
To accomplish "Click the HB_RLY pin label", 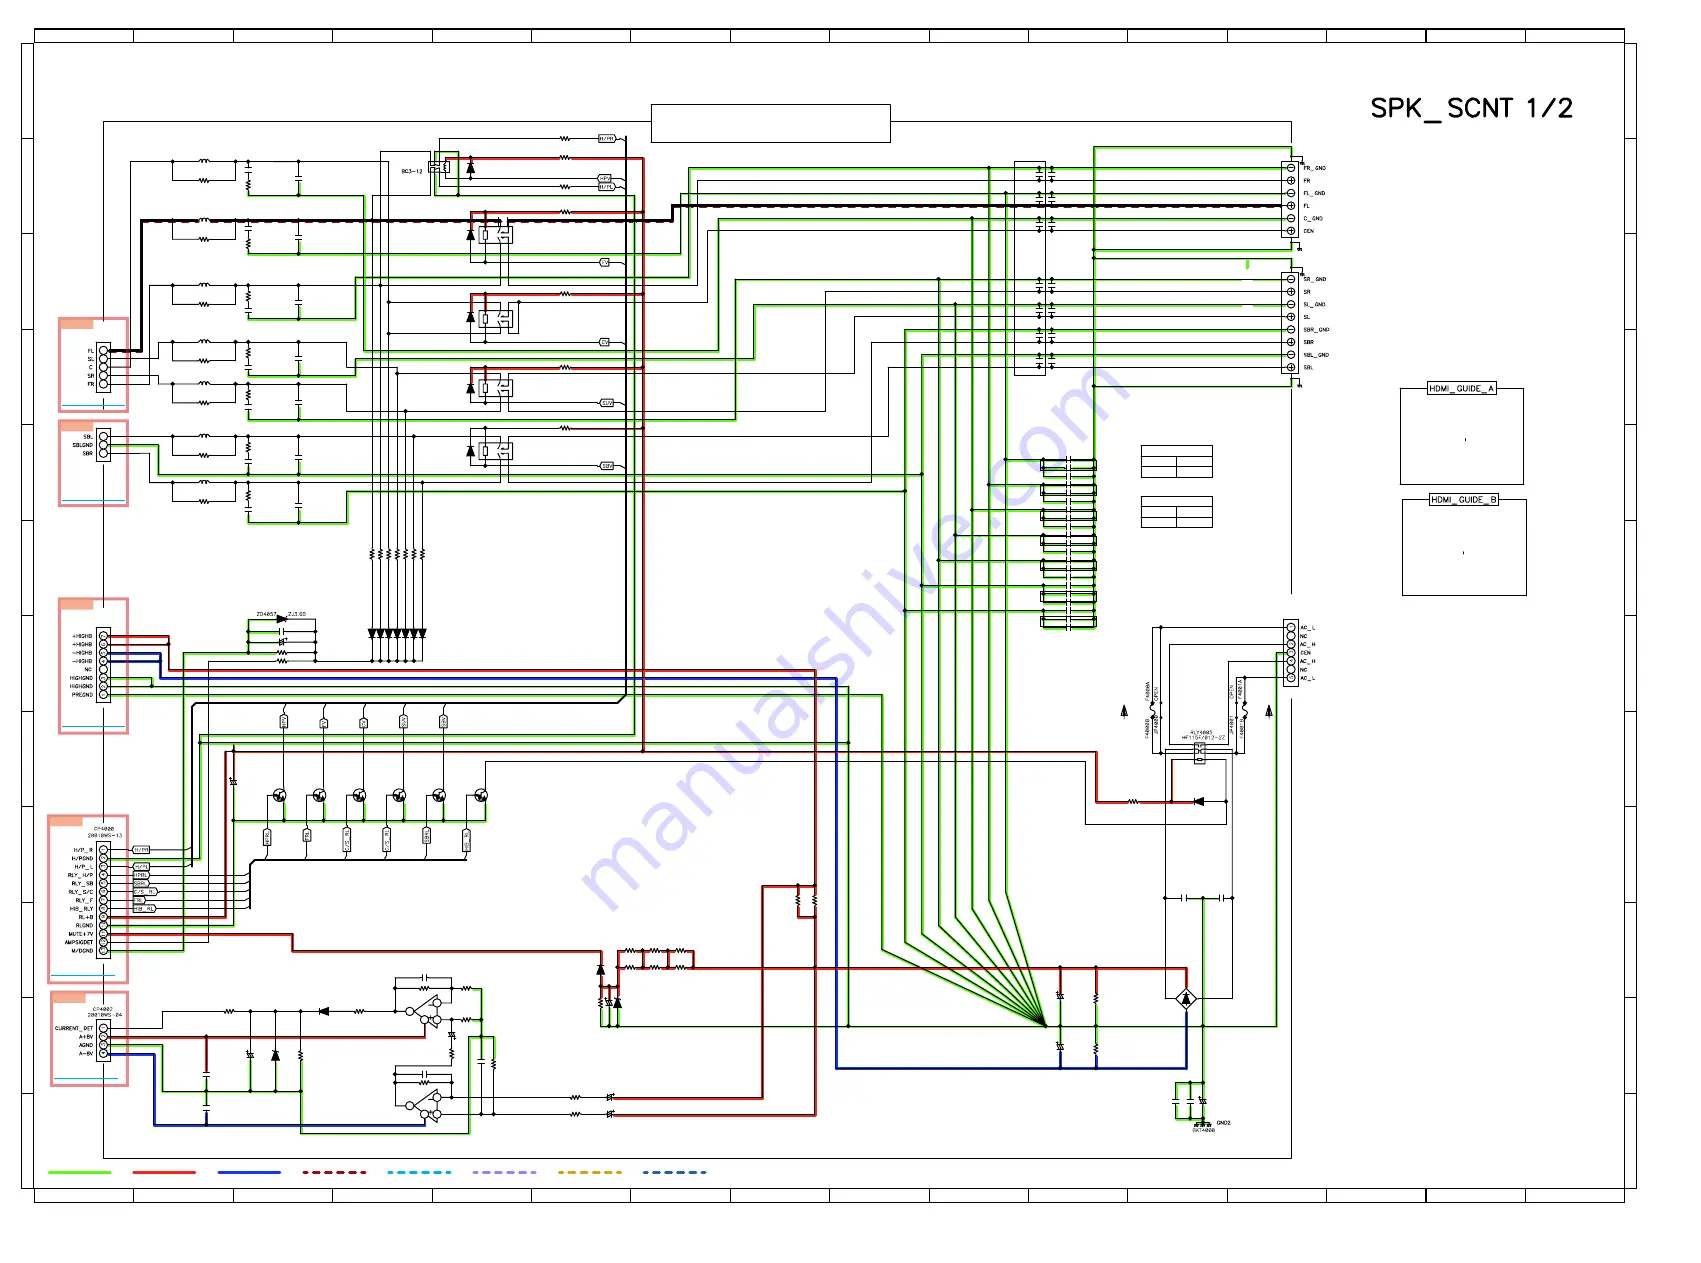I will pos(81,909).
